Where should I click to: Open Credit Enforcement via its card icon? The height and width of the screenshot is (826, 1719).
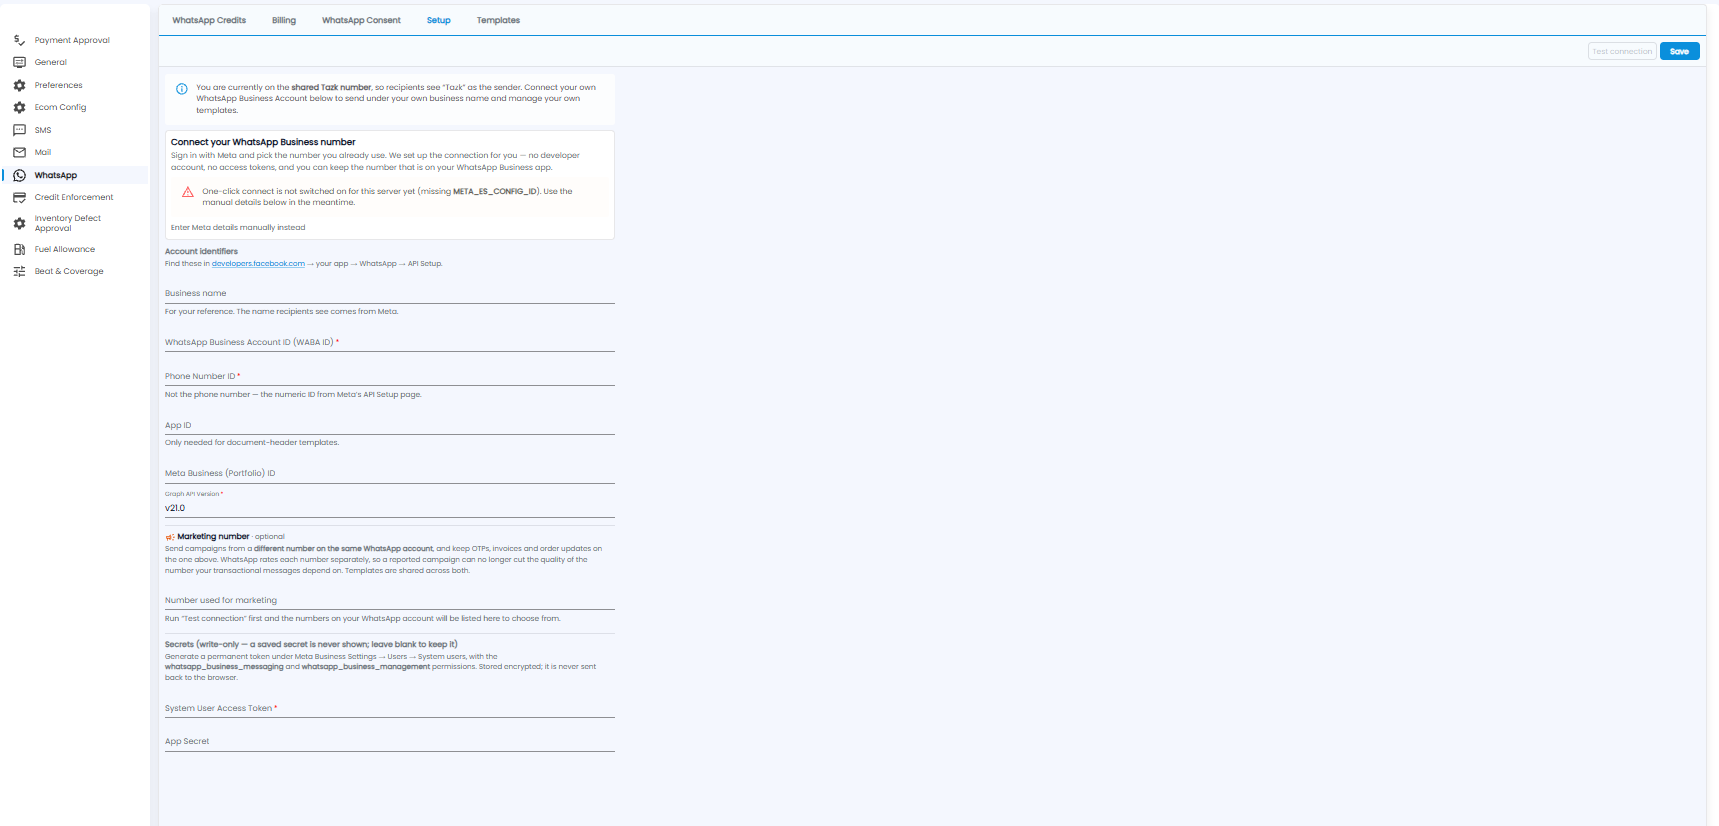coord(19,197)
